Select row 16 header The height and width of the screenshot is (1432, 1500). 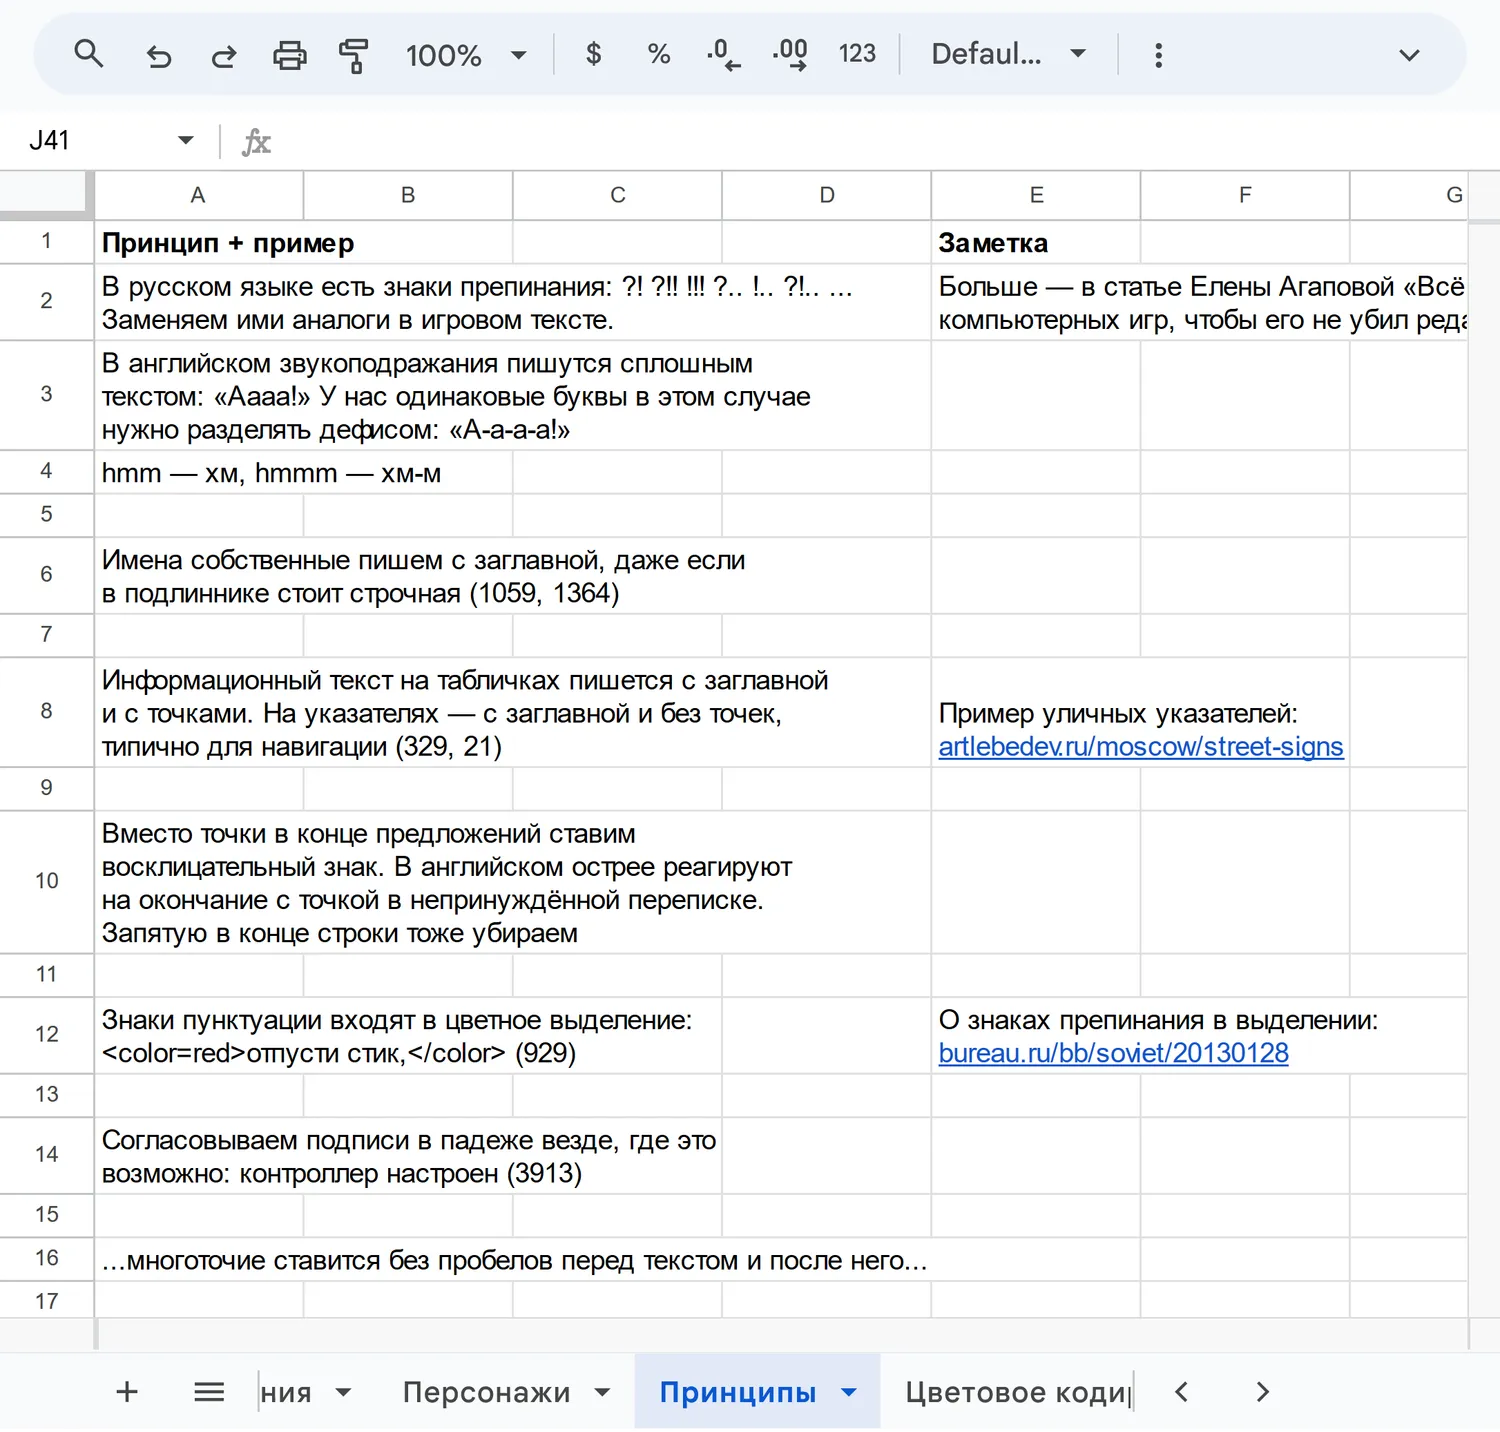46,1258
